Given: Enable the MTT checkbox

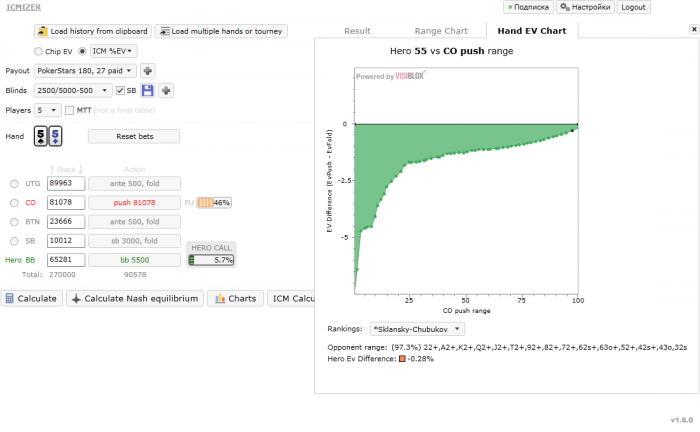Looking at the screenshot, I should (69, 110).
